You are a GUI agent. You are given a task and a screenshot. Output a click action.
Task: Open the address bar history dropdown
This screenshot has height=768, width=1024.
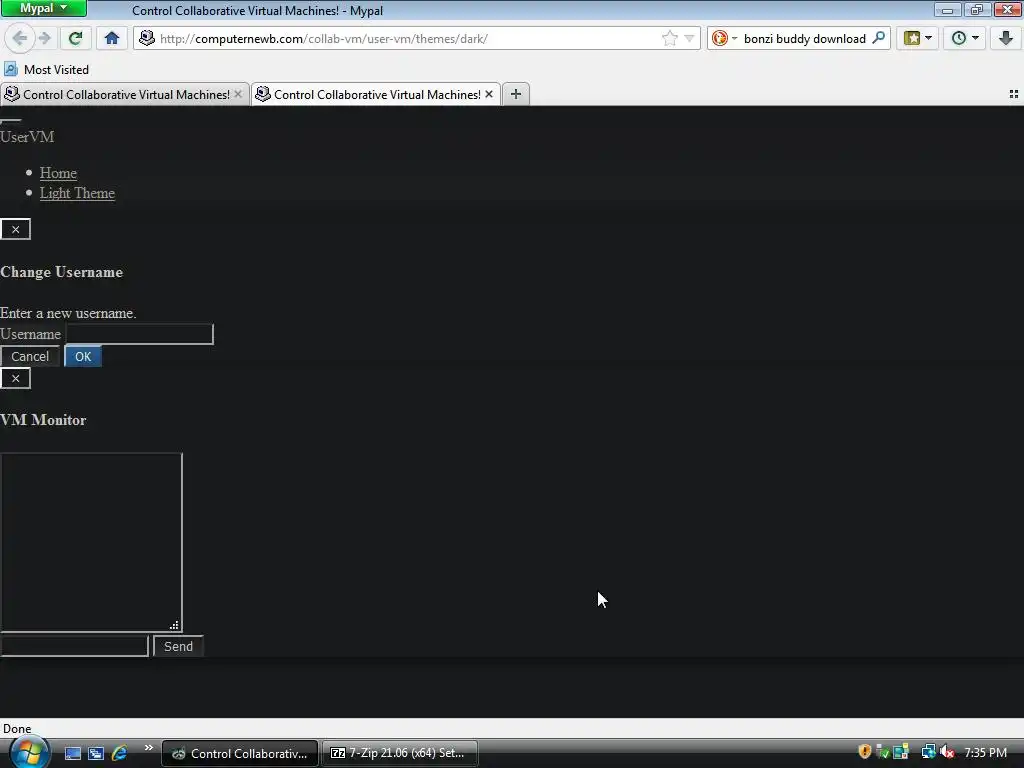tap(689, 39)
